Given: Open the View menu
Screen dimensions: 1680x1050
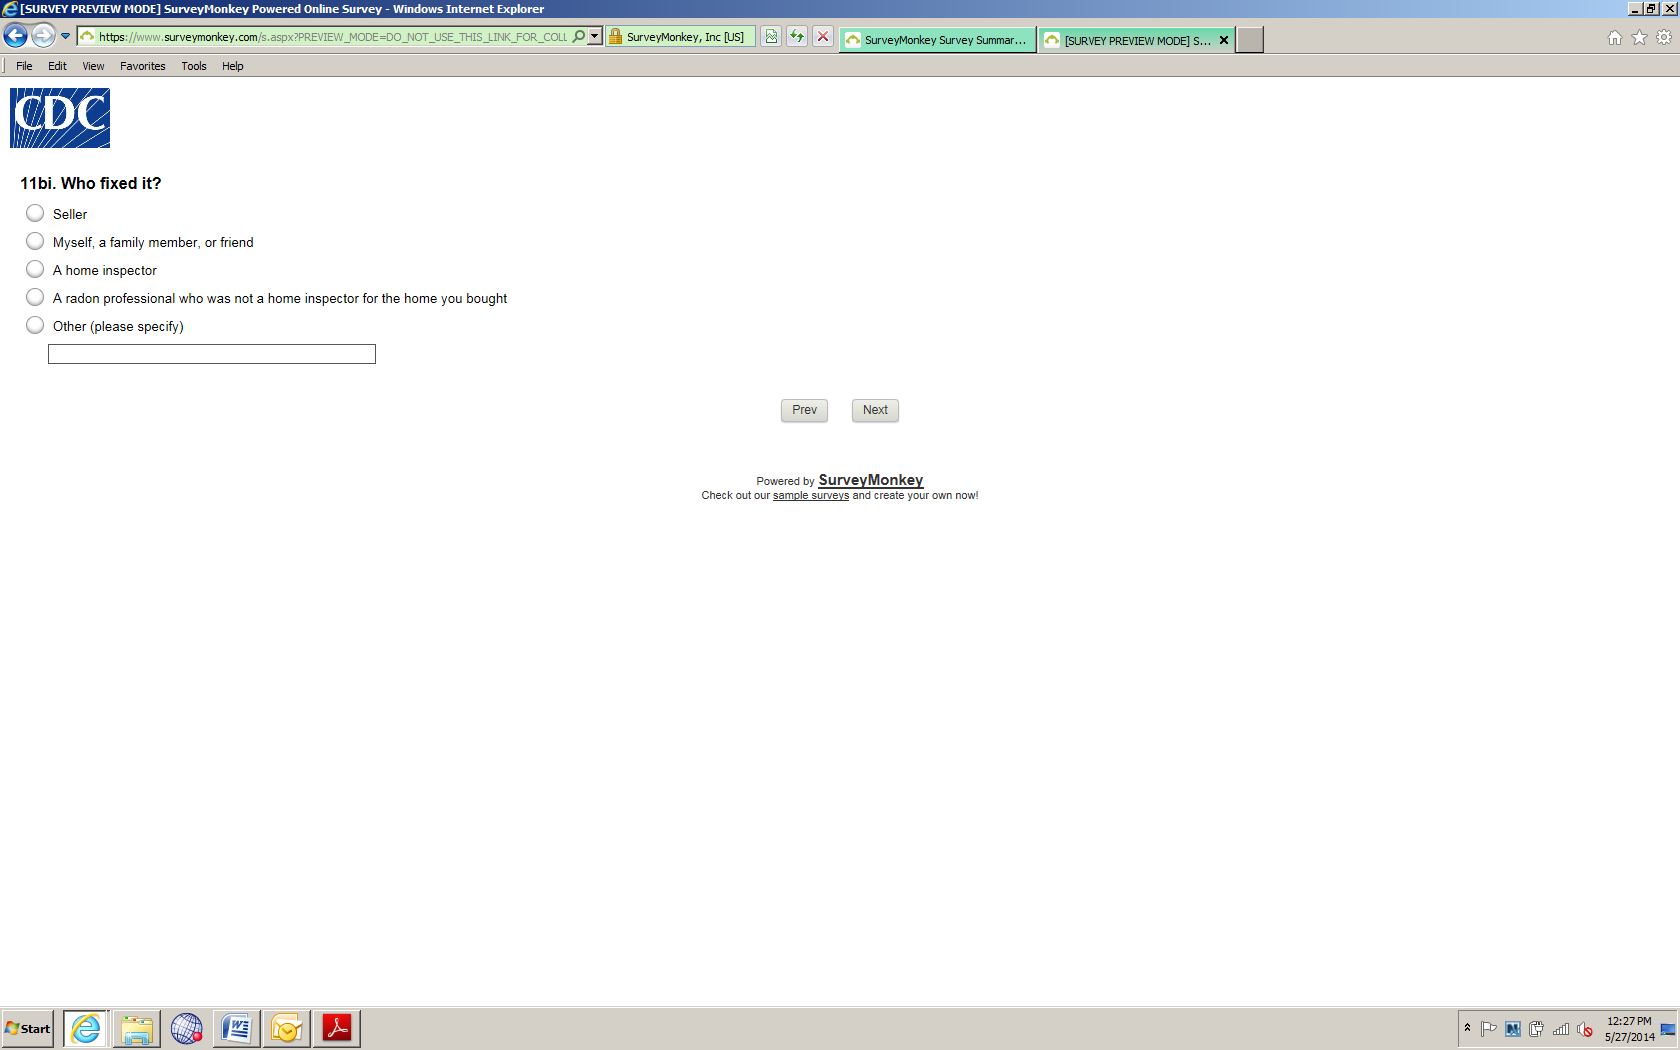Looking at the screenshot, I should tap(93, 66).
